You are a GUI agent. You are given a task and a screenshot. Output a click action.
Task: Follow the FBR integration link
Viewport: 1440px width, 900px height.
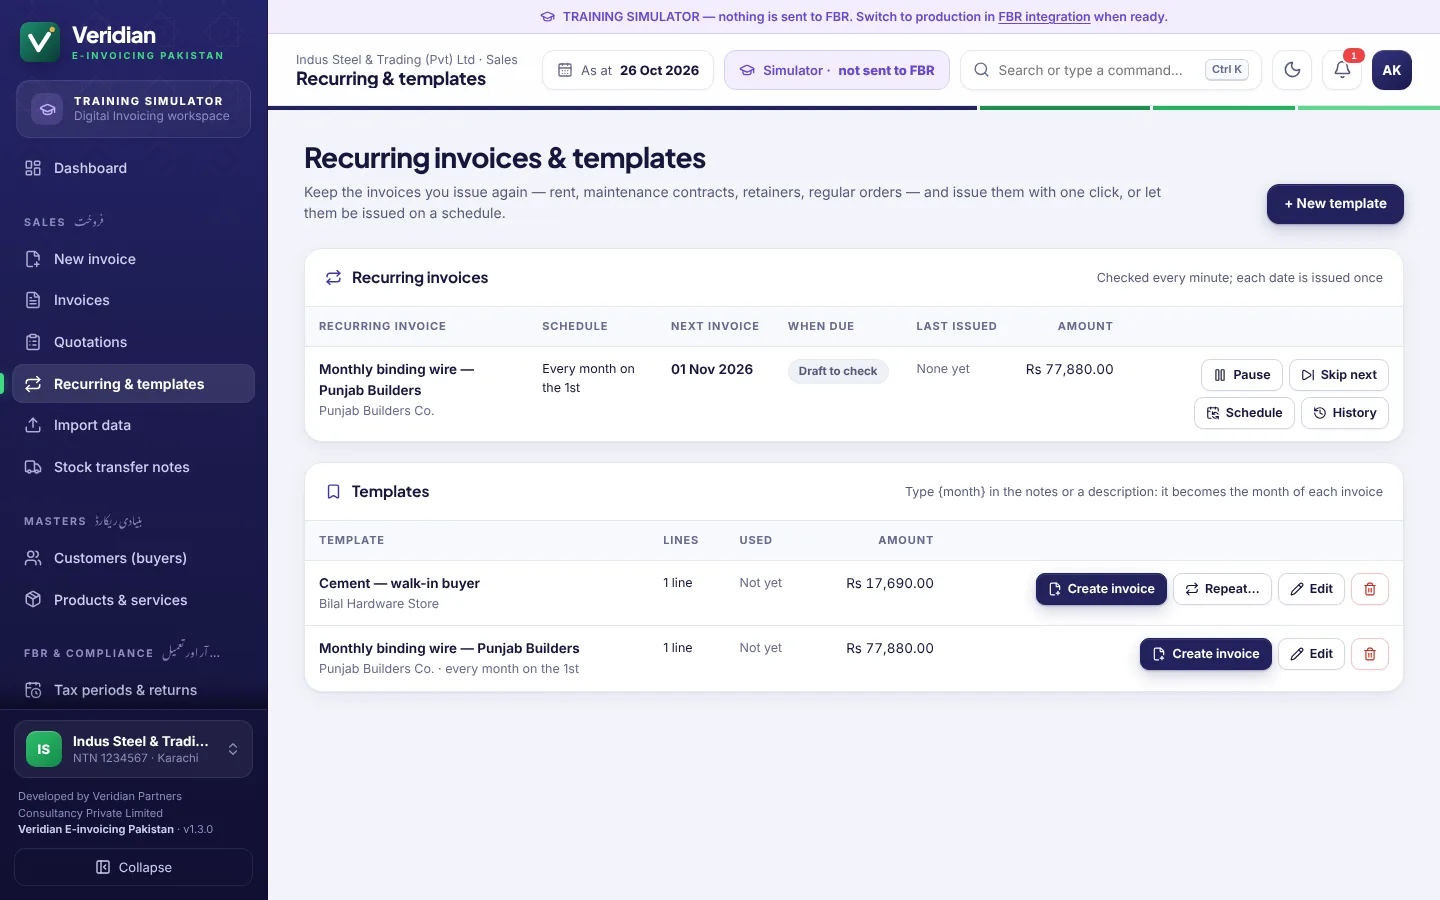point(1044,17)
